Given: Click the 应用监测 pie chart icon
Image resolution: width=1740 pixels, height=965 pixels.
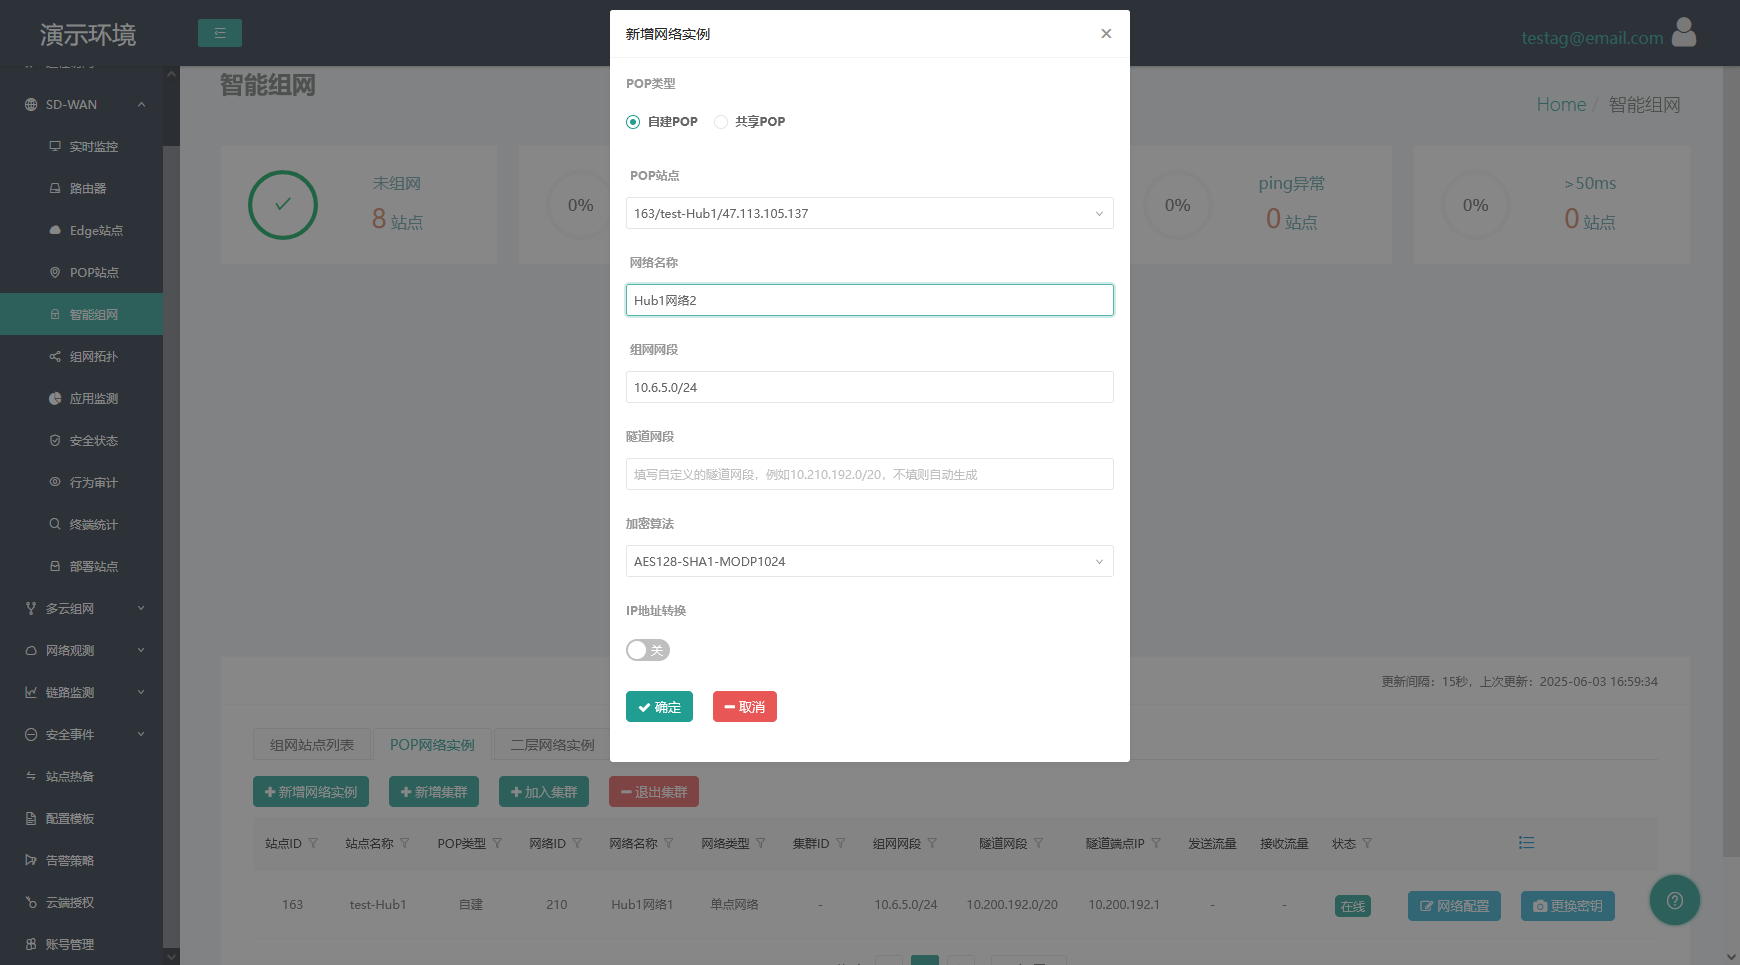Looking at the screenshot, I should [x=55, y=398].
